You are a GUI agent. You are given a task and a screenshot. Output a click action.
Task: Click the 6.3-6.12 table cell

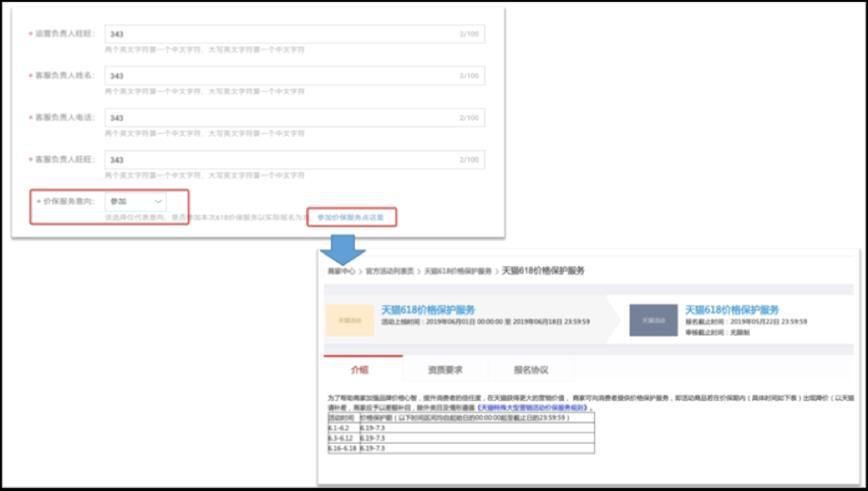point(343,438)
